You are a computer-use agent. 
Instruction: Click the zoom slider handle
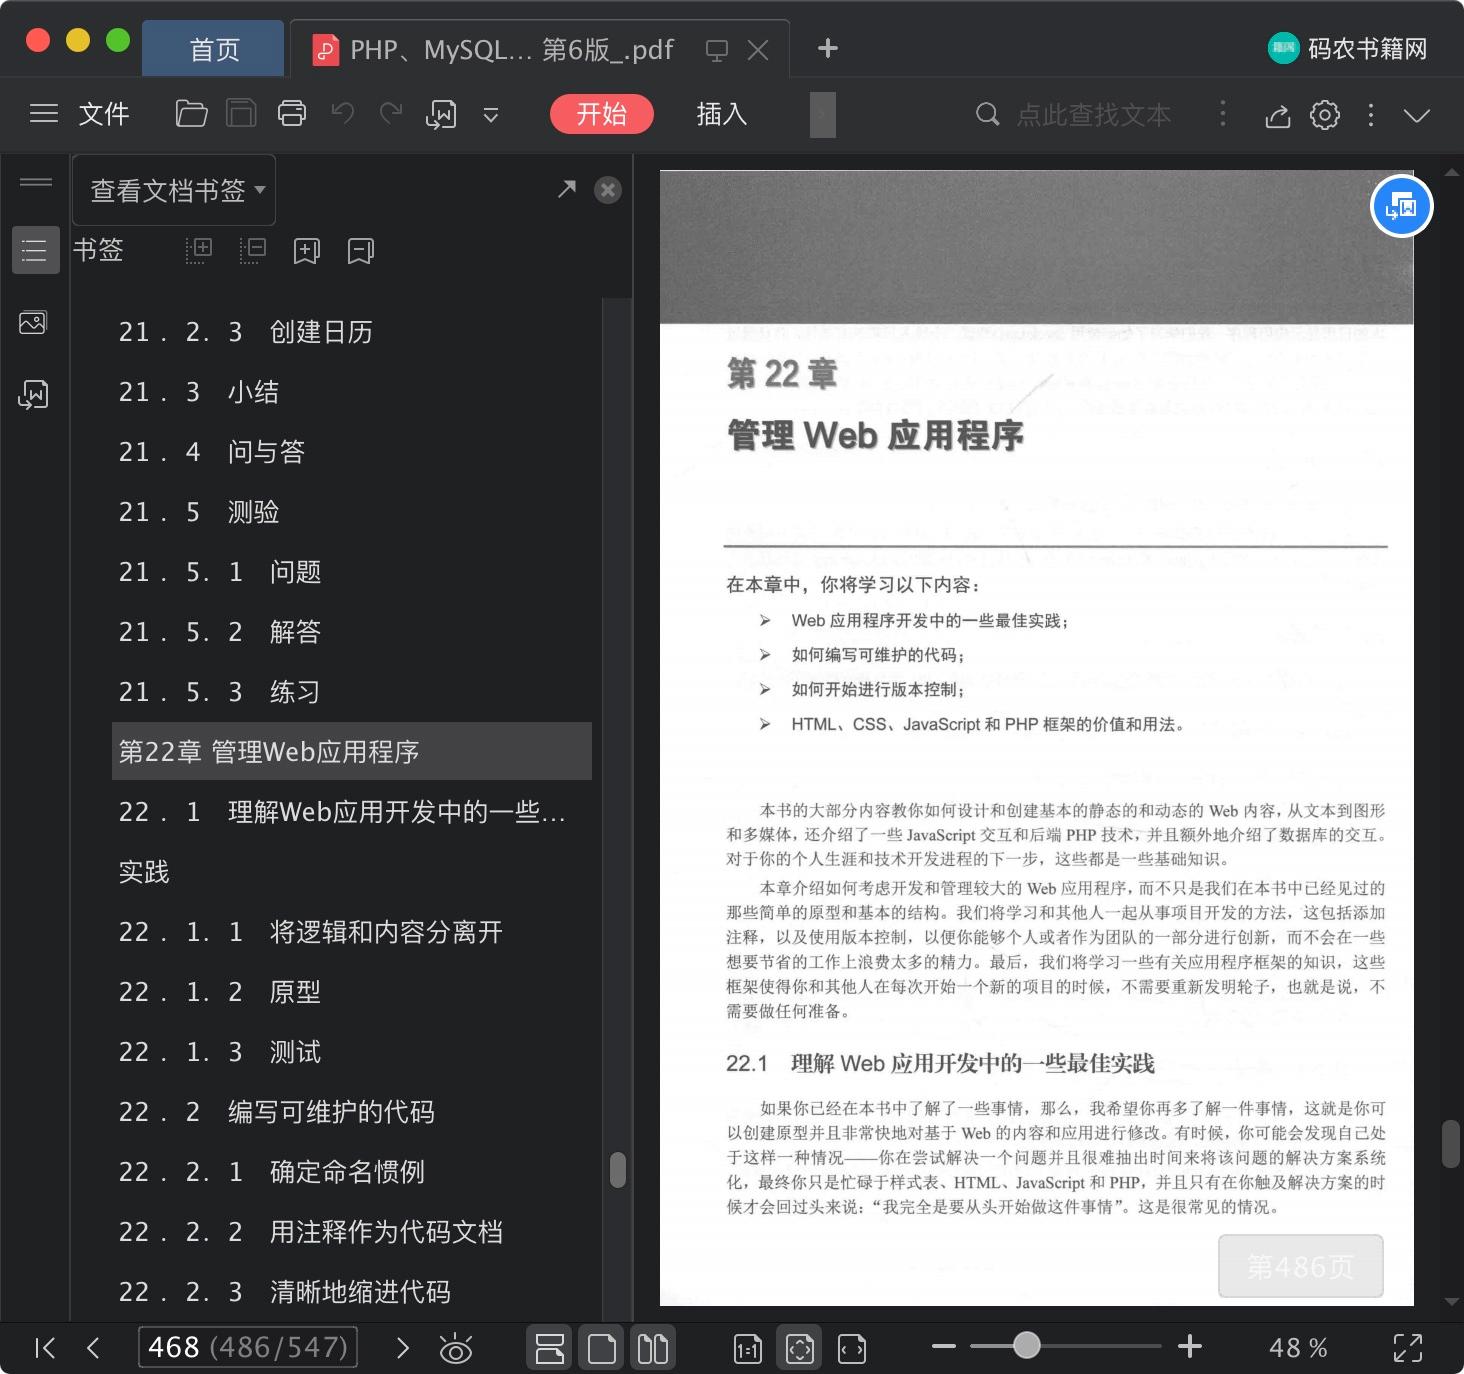[x=1026, y=1346]
